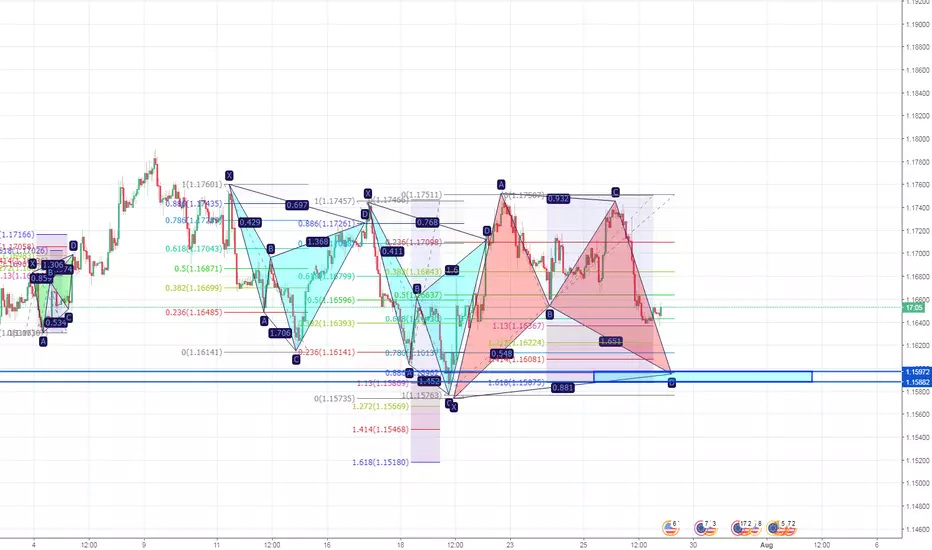932x550 pixels.
Task: Select the 0.548 ratio label
Action: click(502, 354)
